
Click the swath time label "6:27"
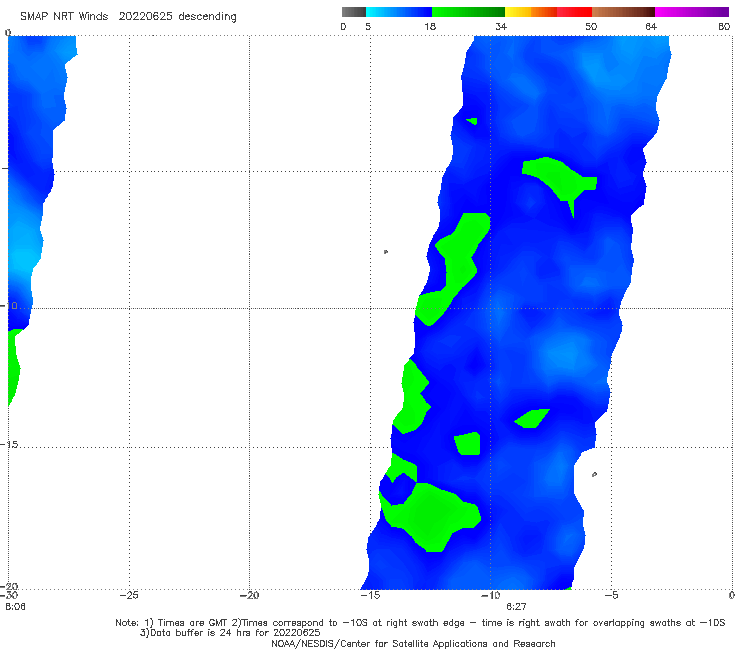coord(516,607)
